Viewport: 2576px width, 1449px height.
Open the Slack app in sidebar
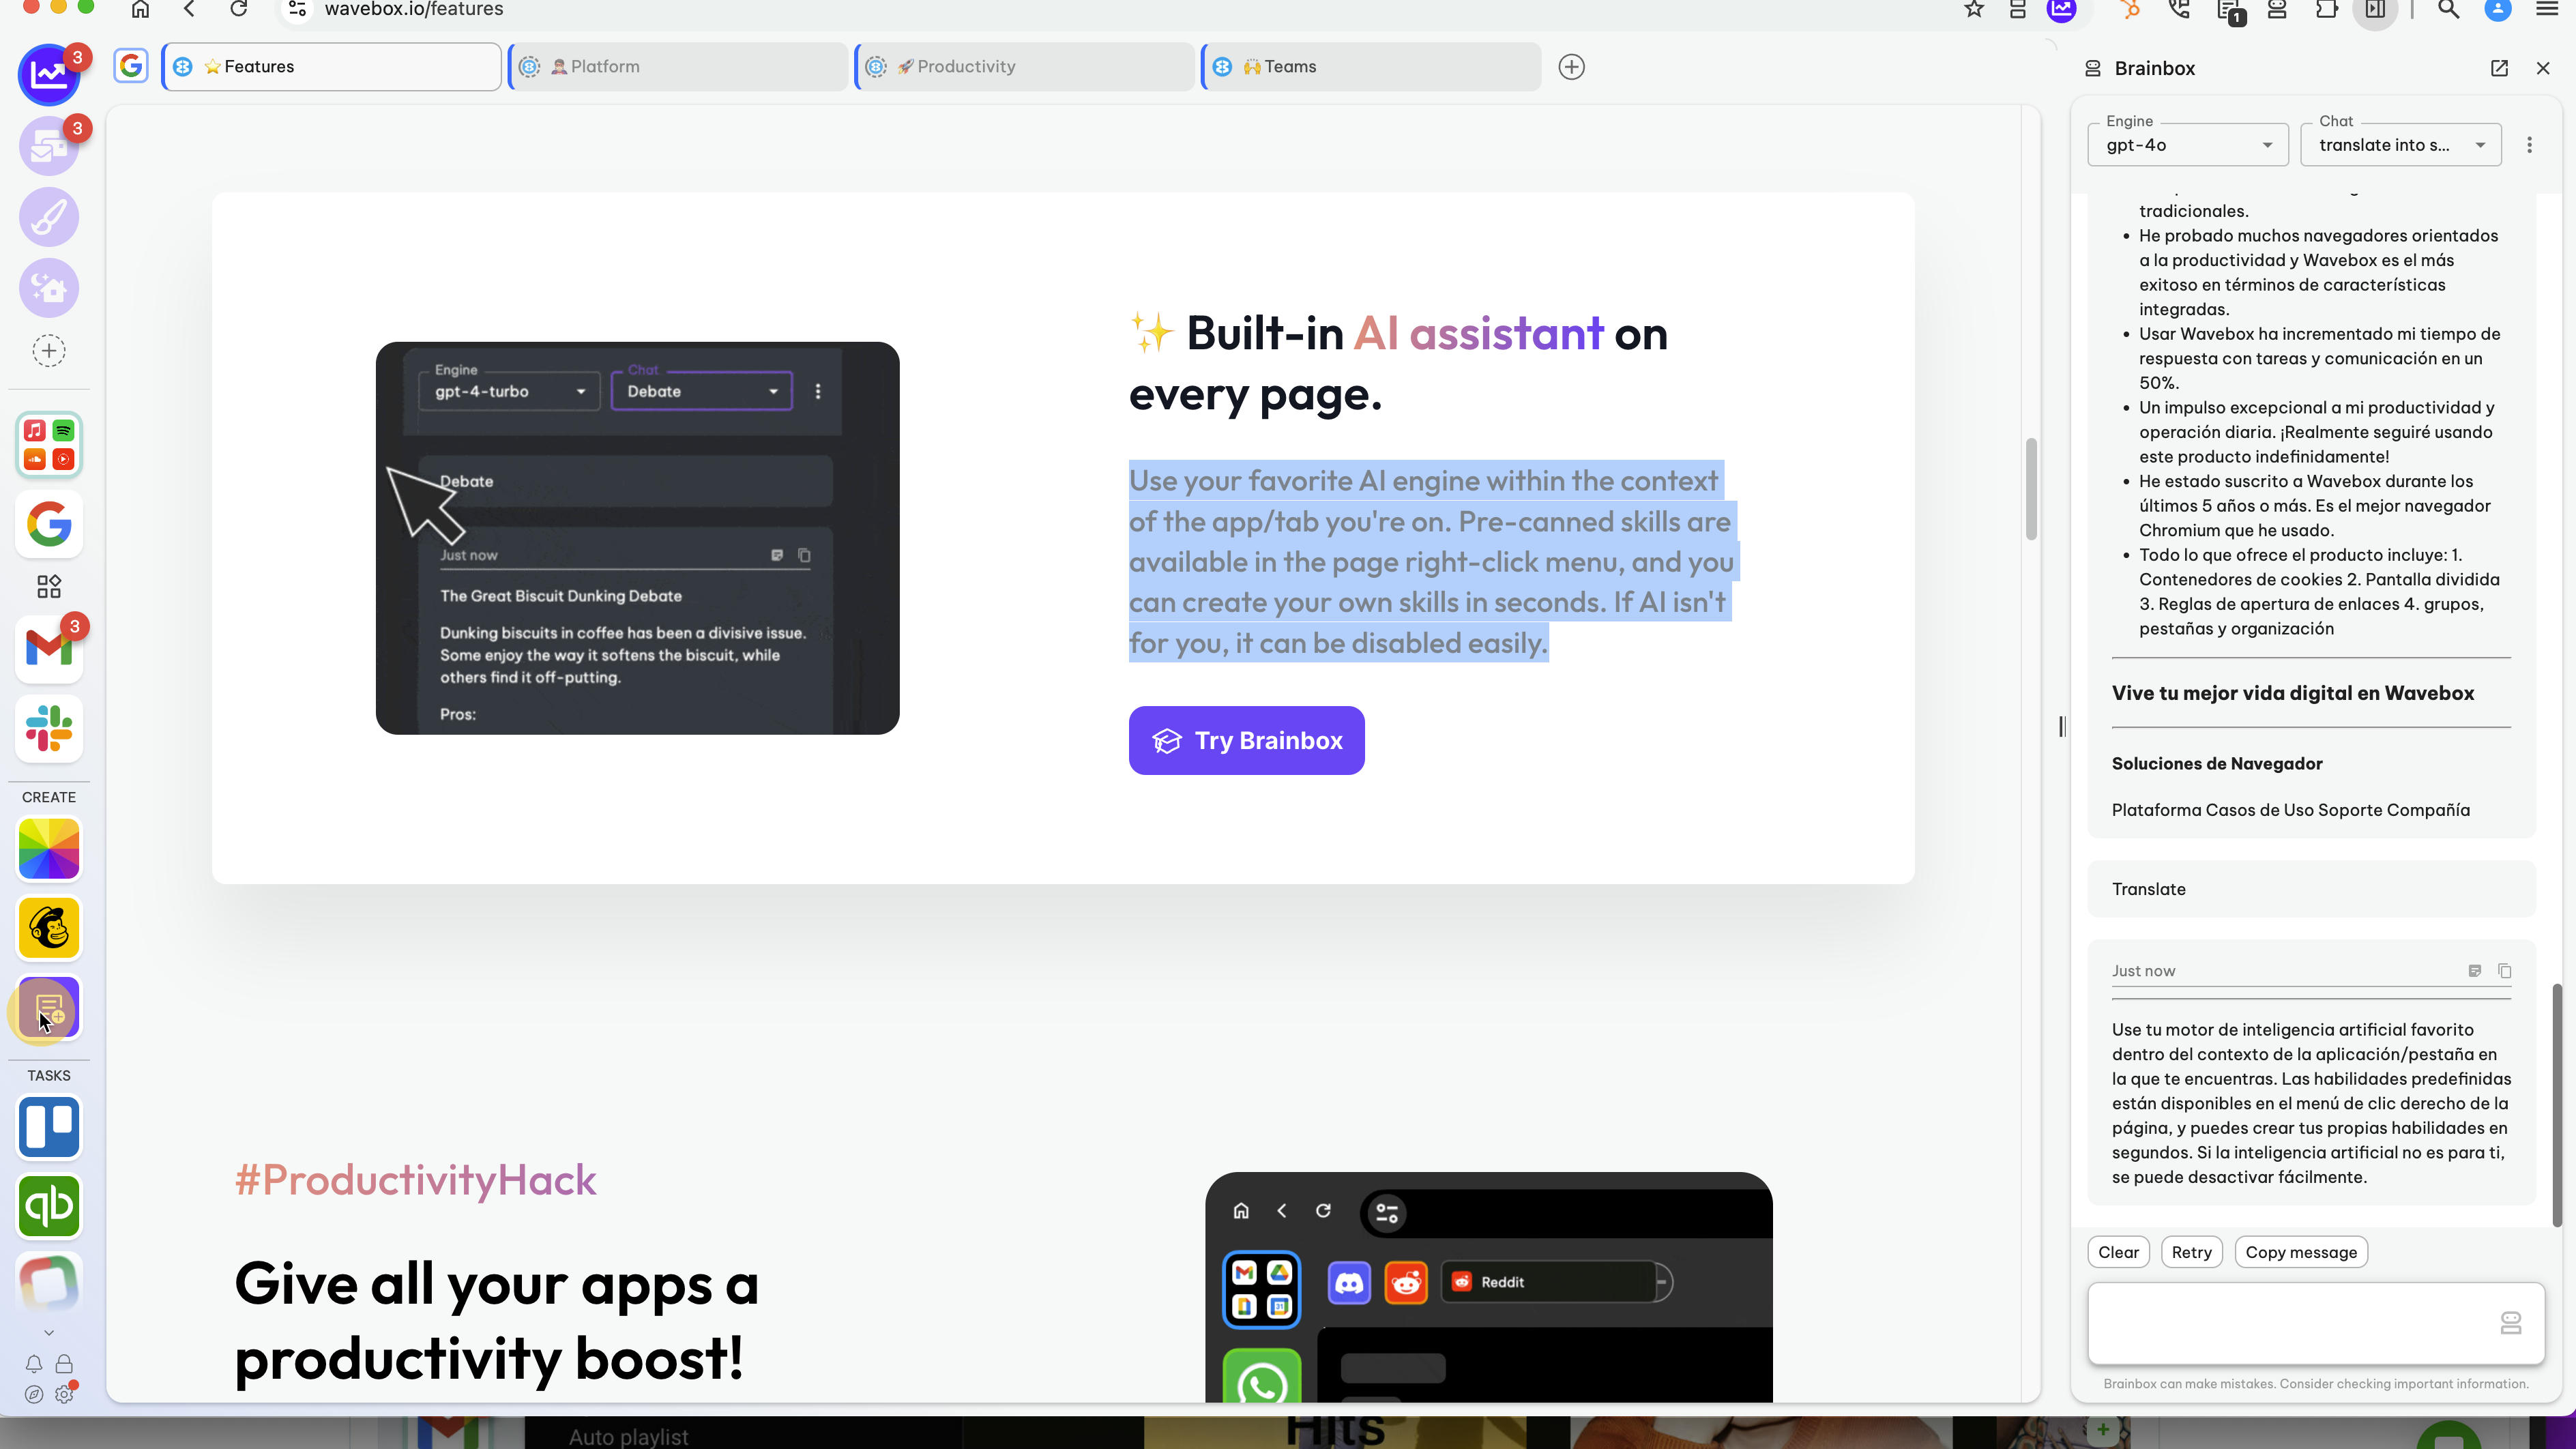tap(49, 728)
